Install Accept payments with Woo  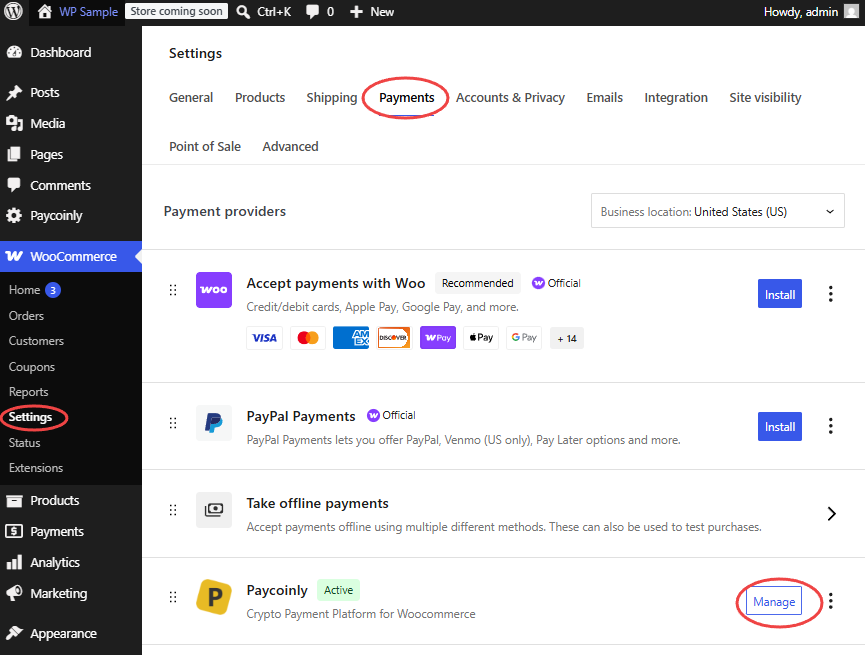coord(779,294)
